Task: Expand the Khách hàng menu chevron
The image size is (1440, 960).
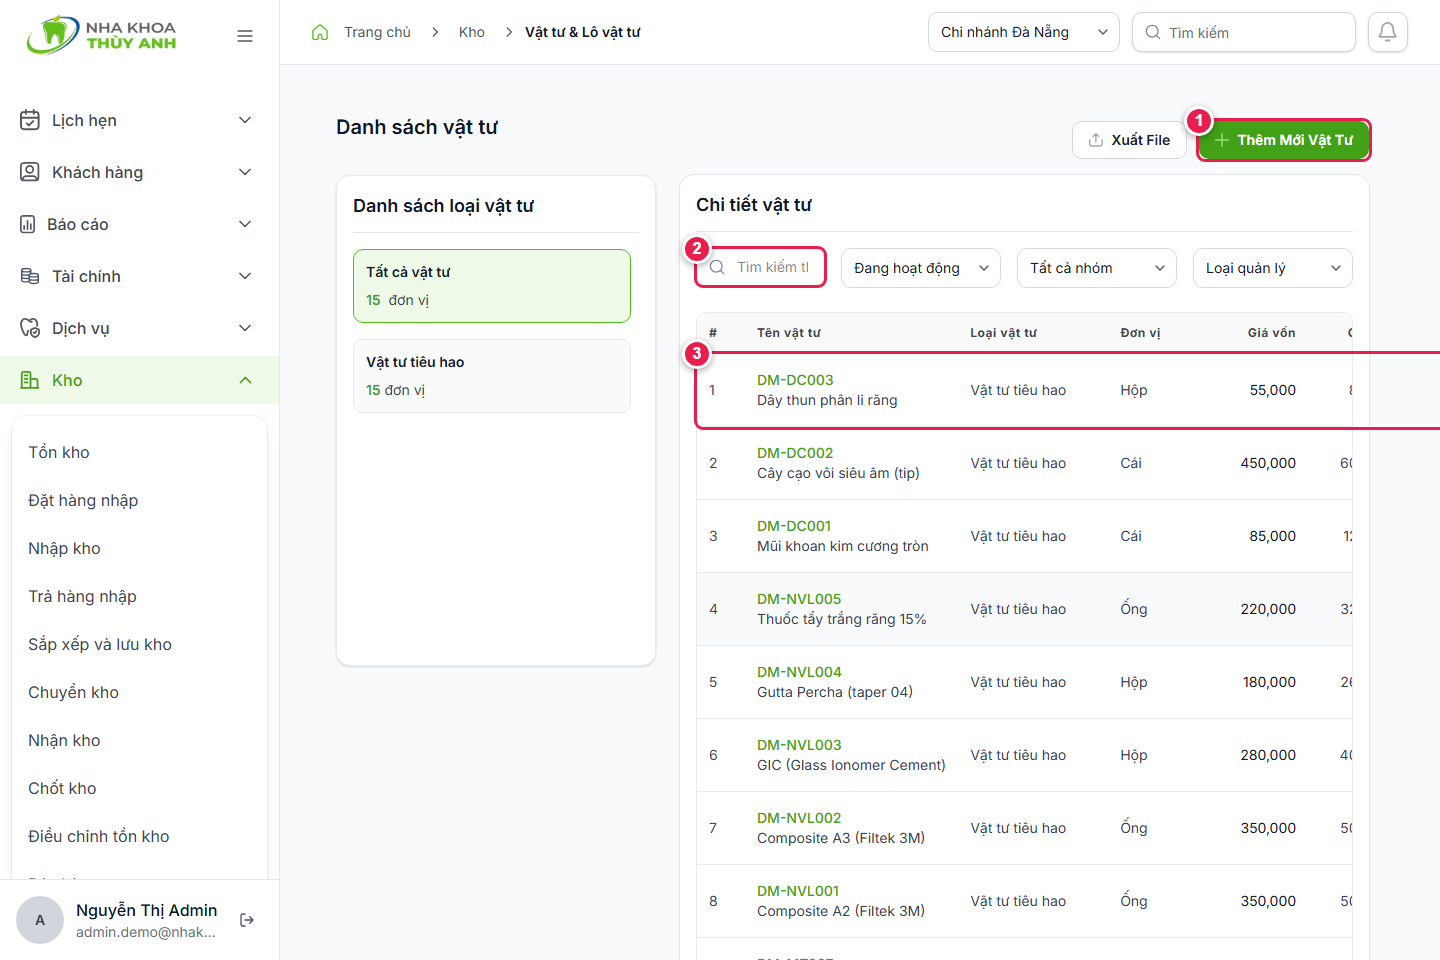Action: (x=245, y=172)
